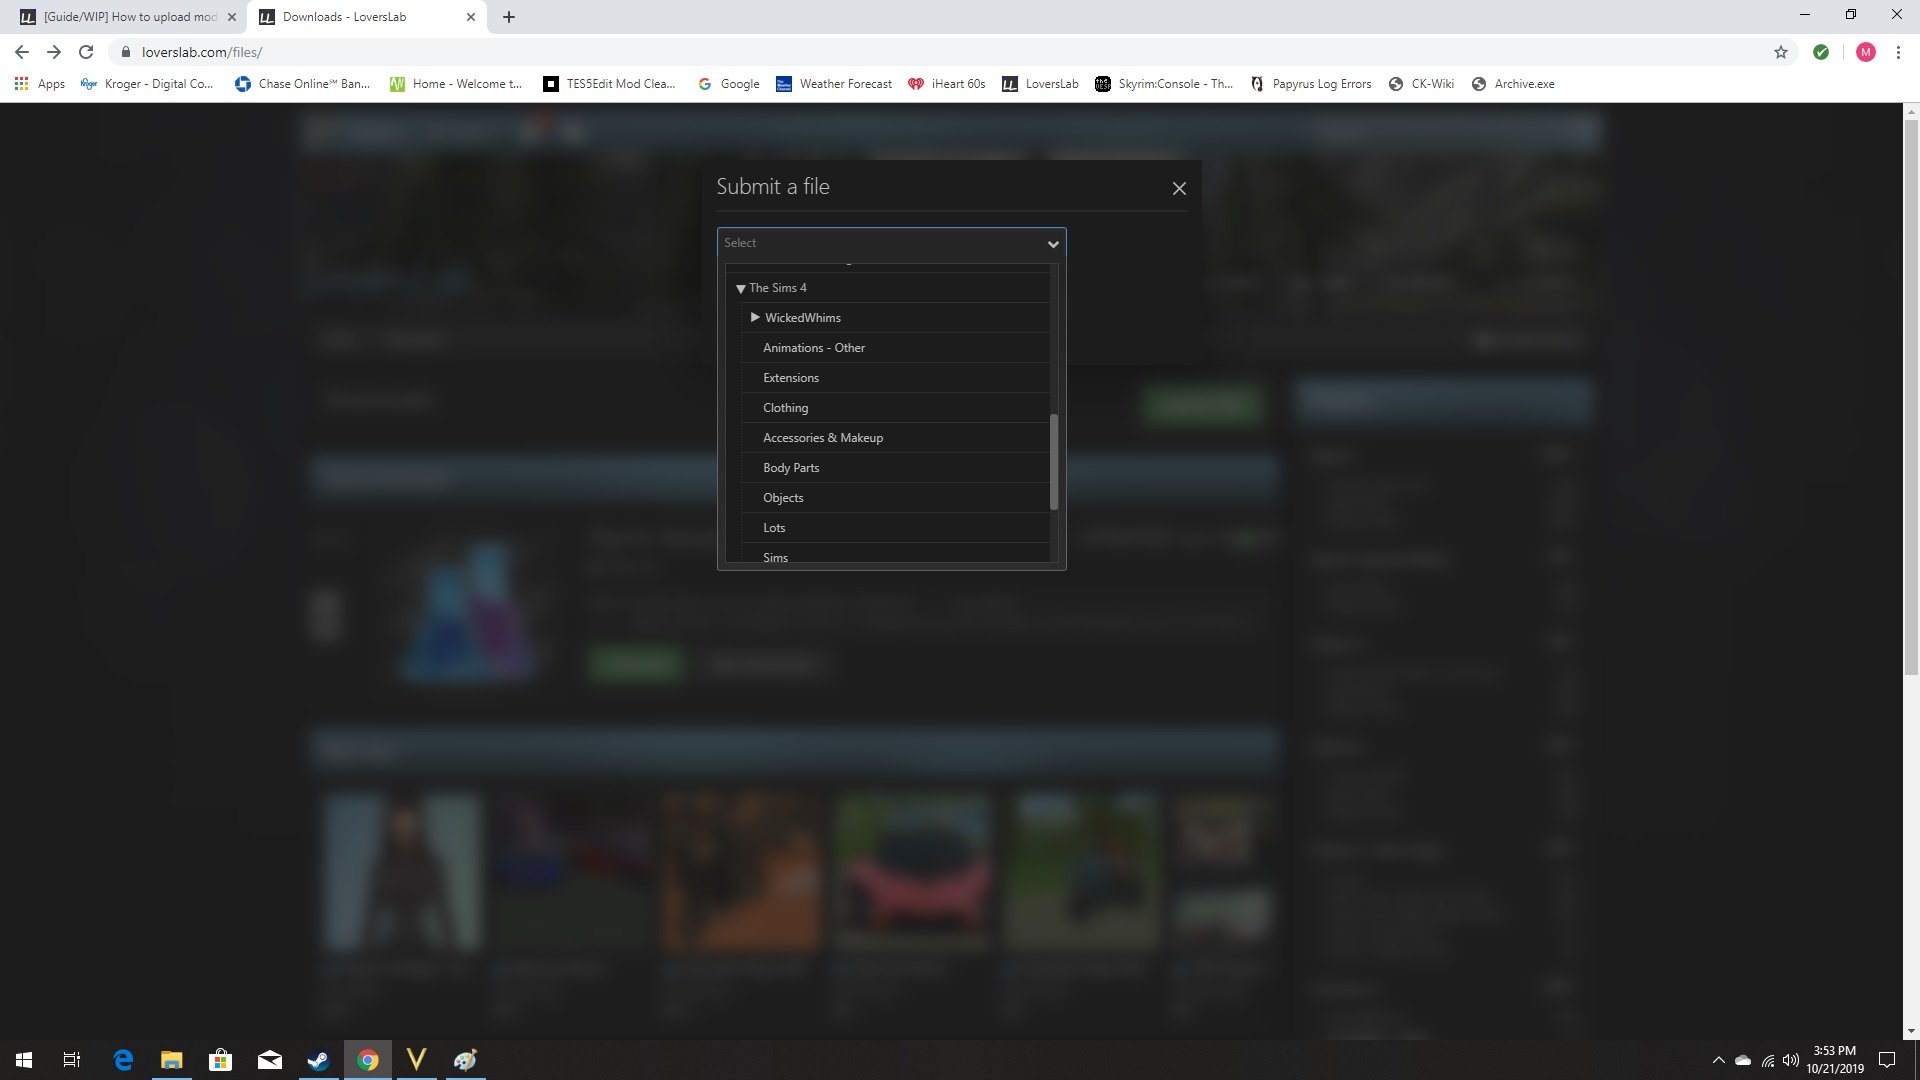Show hidden system tray icons
The width and height of the screenshot is (1920, 1080).
1718,1060
